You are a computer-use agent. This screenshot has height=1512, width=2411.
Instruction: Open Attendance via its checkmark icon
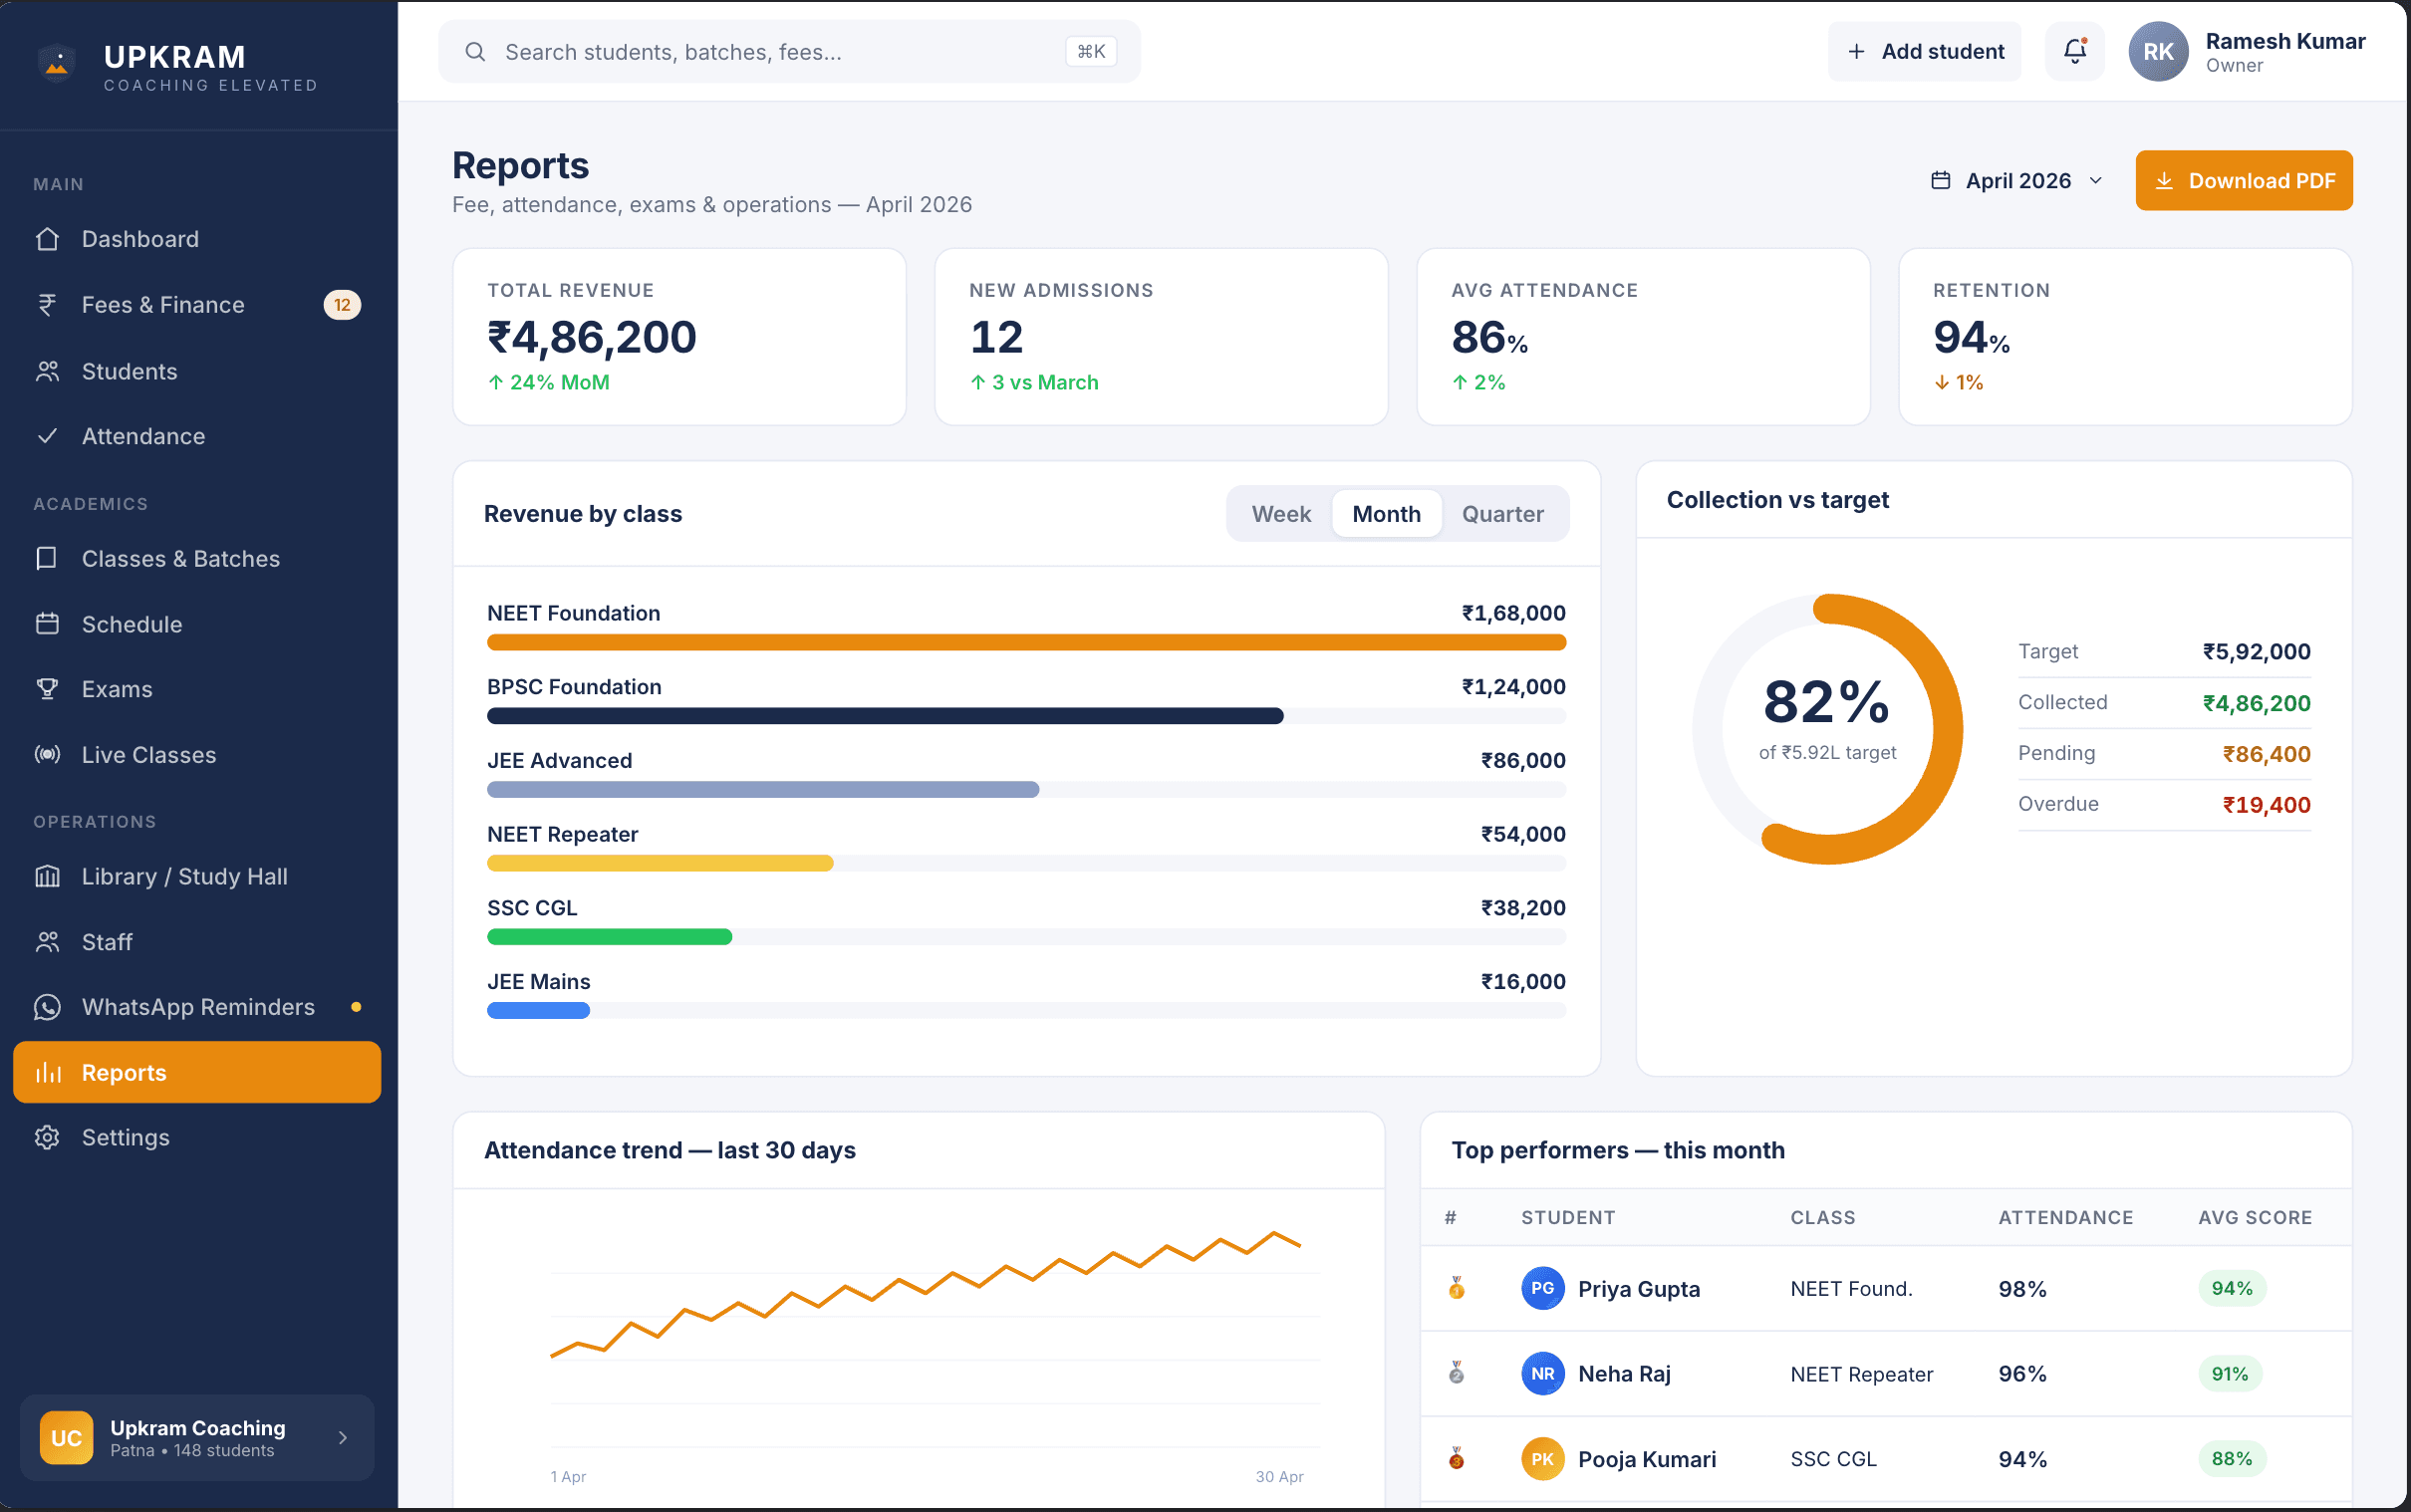click(x=47, y=436)
